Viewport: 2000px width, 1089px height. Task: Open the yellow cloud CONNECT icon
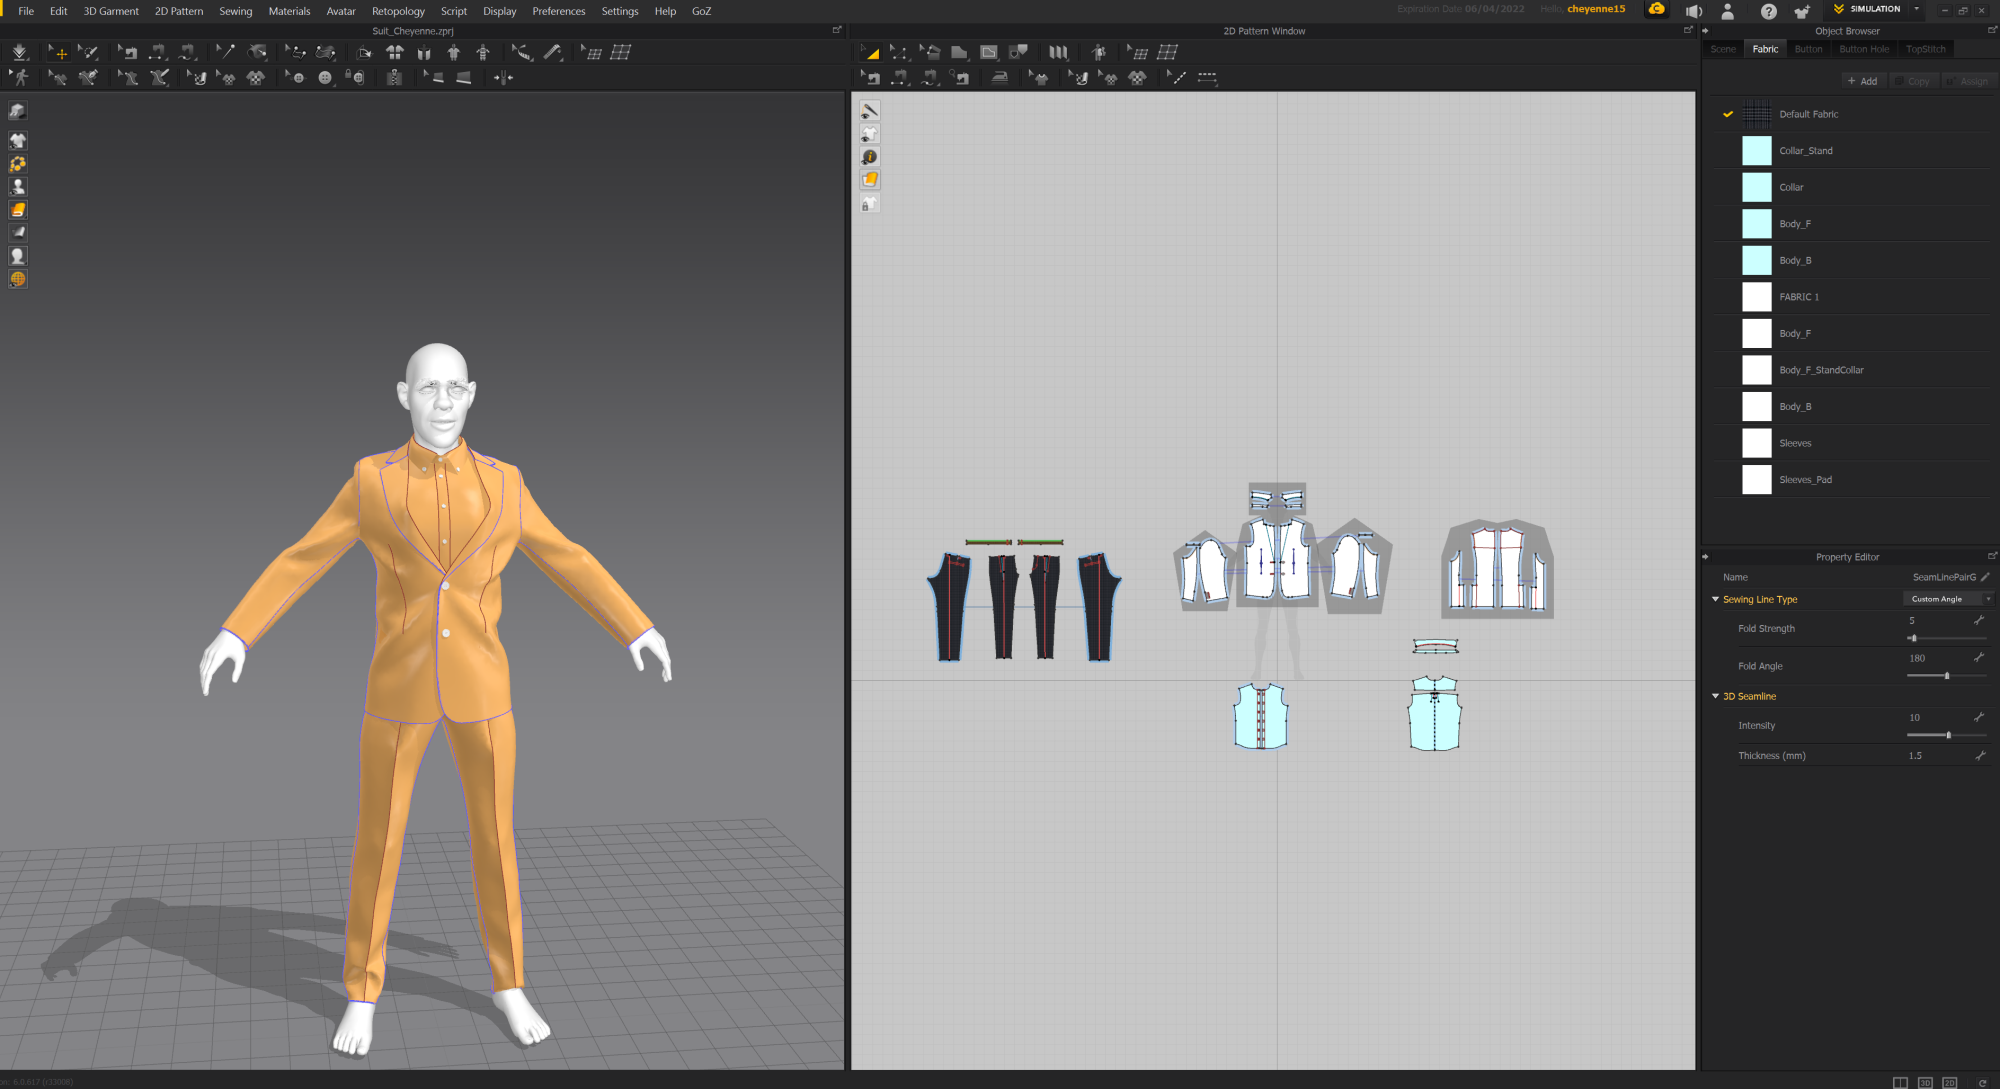[x=1657, y=10]
